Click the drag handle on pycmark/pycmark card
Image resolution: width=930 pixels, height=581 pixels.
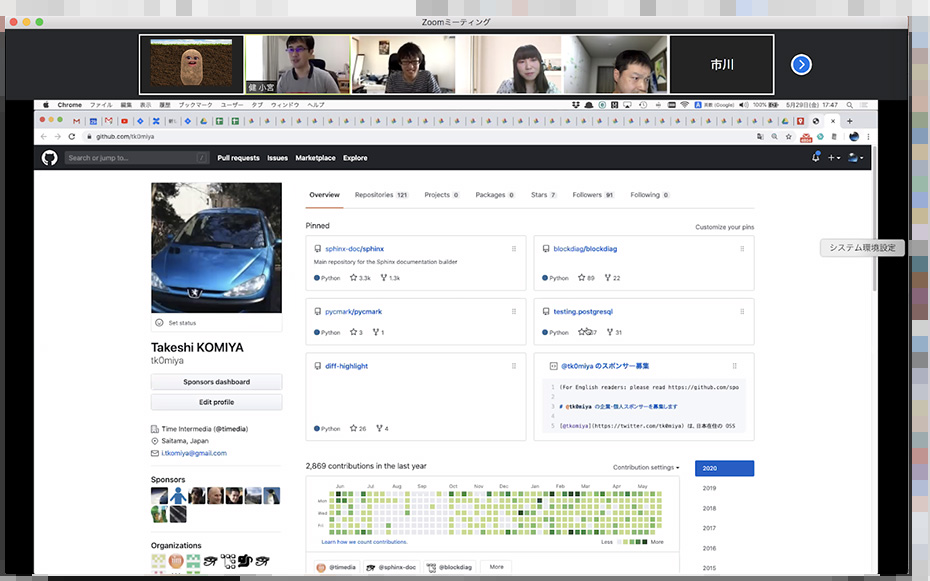[514, 312]
